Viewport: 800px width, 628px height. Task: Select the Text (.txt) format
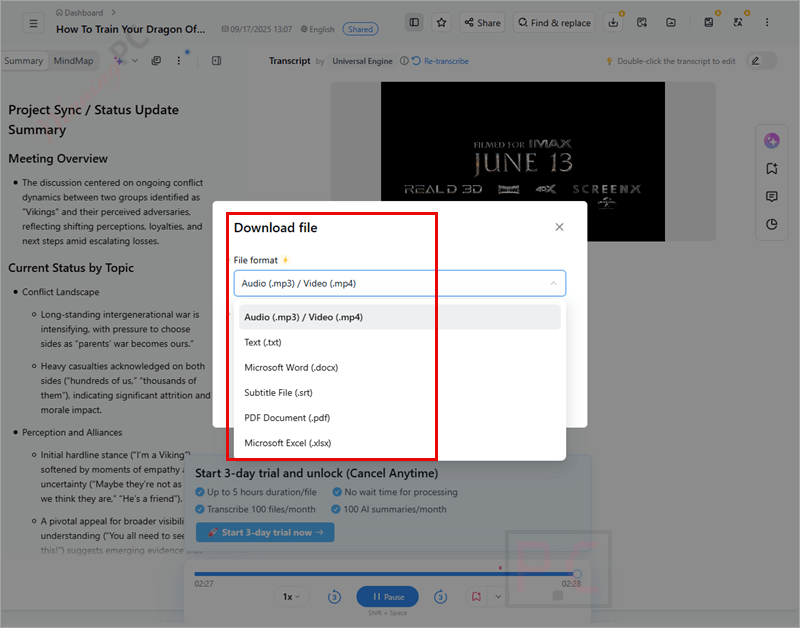[x=399, y=342]
